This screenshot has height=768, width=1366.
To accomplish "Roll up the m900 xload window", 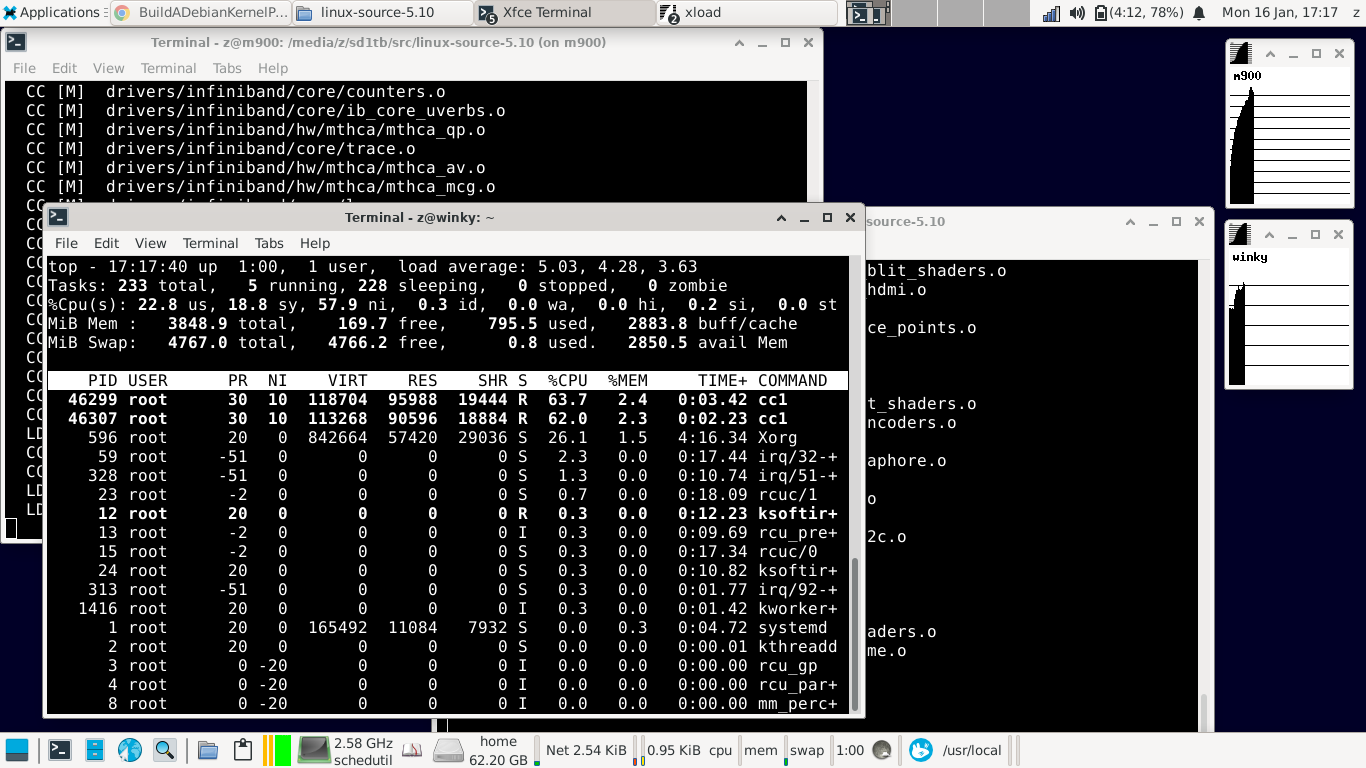I will point(1271,54).
